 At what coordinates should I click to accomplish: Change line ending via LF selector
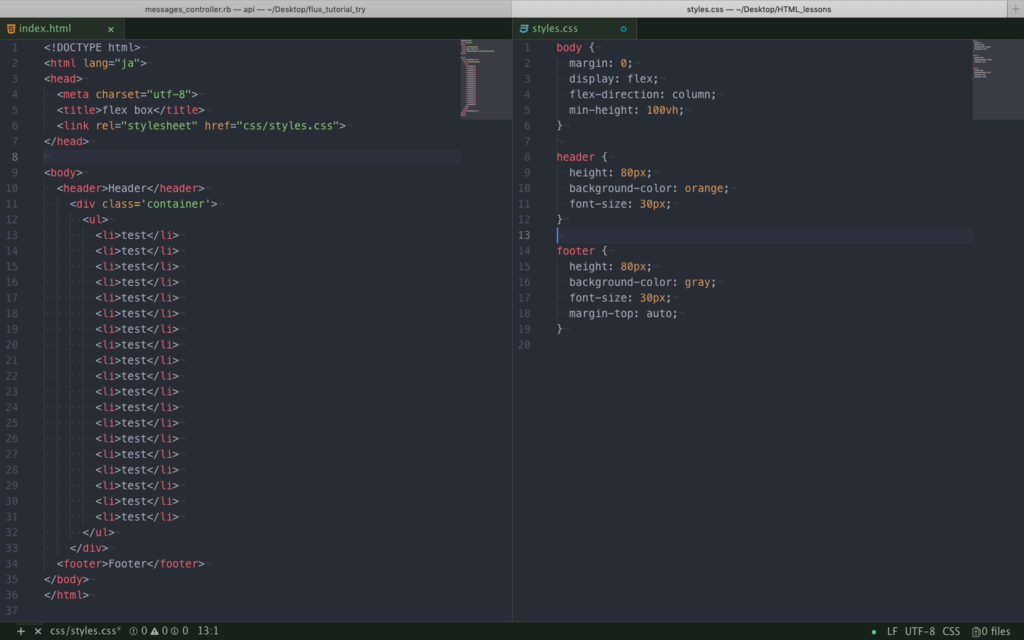[892, 632]
